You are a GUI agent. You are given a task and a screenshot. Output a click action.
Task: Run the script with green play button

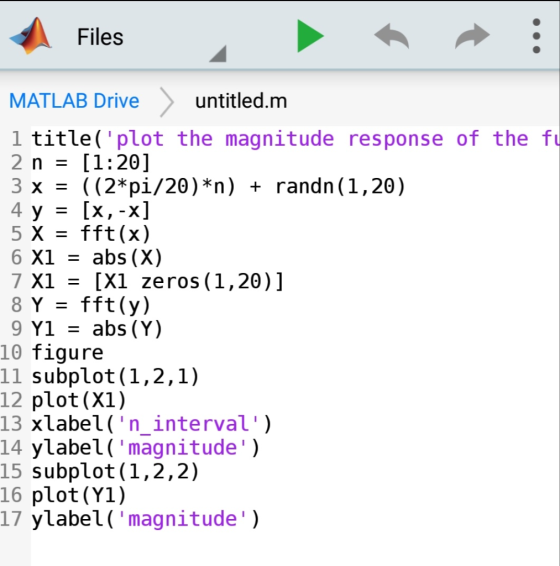(x=310, y=36)
